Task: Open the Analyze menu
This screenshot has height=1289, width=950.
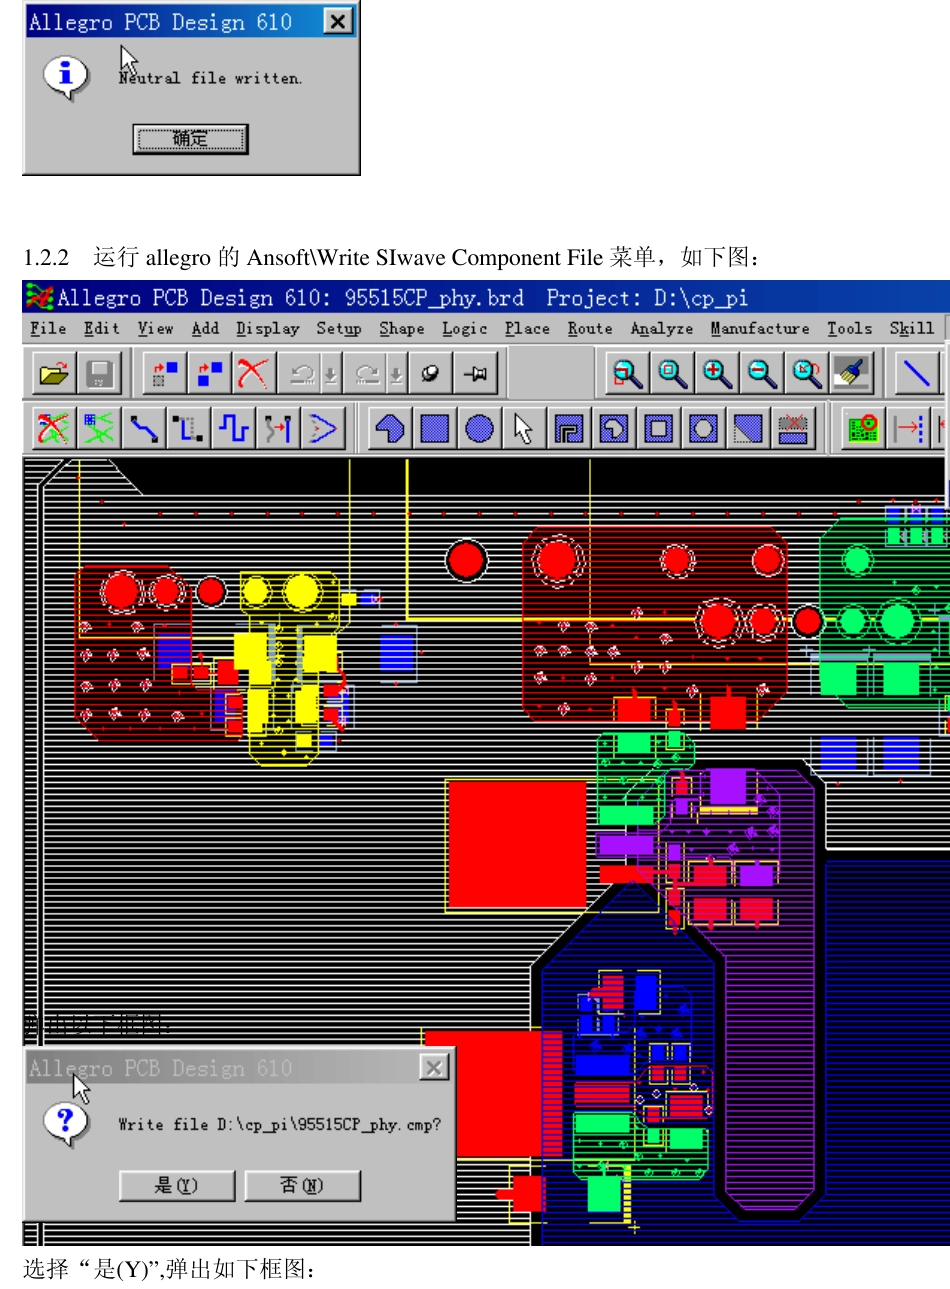Action: click(662, 329)
